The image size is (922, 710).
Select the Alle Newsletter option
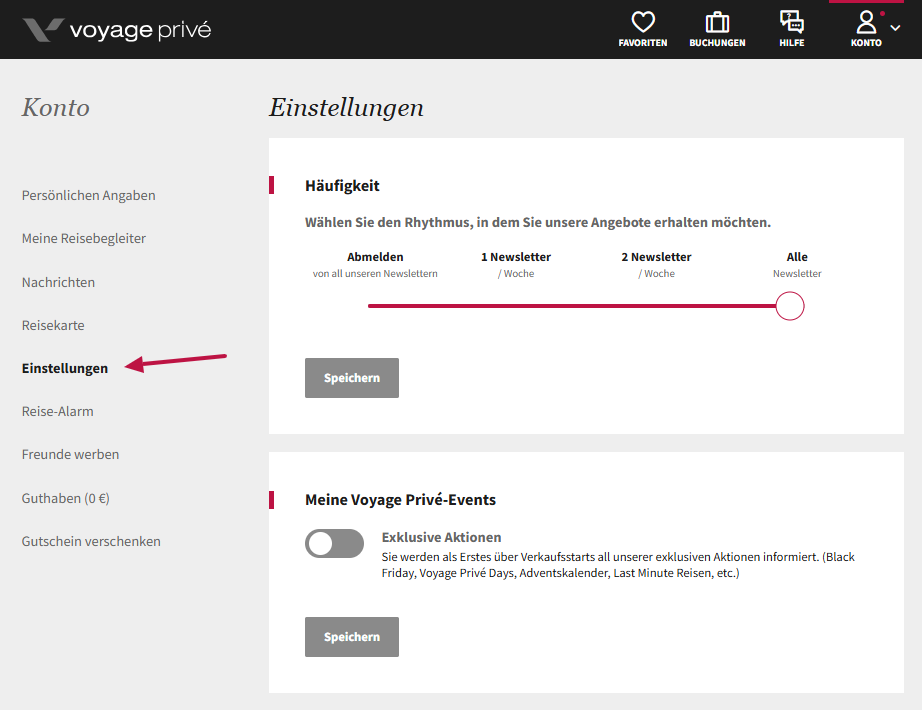797,265
